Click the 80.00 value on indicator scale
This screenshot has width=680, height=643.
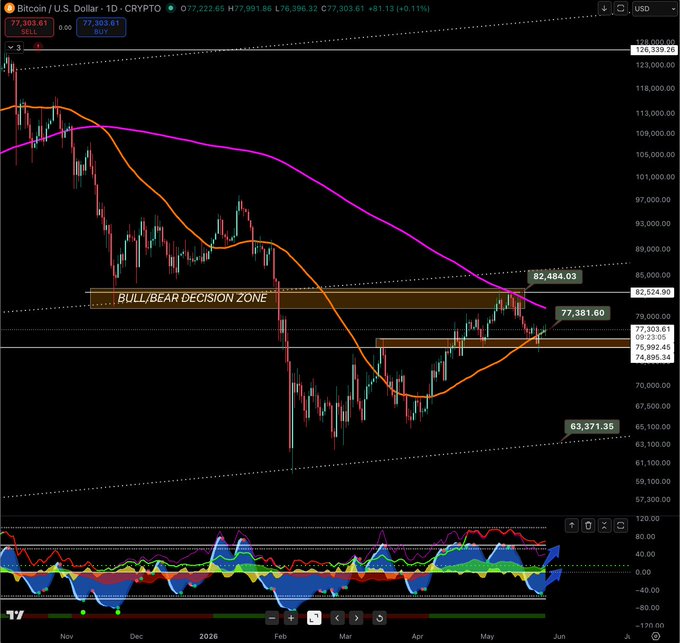pyautogui.click(x=645, y=536)
